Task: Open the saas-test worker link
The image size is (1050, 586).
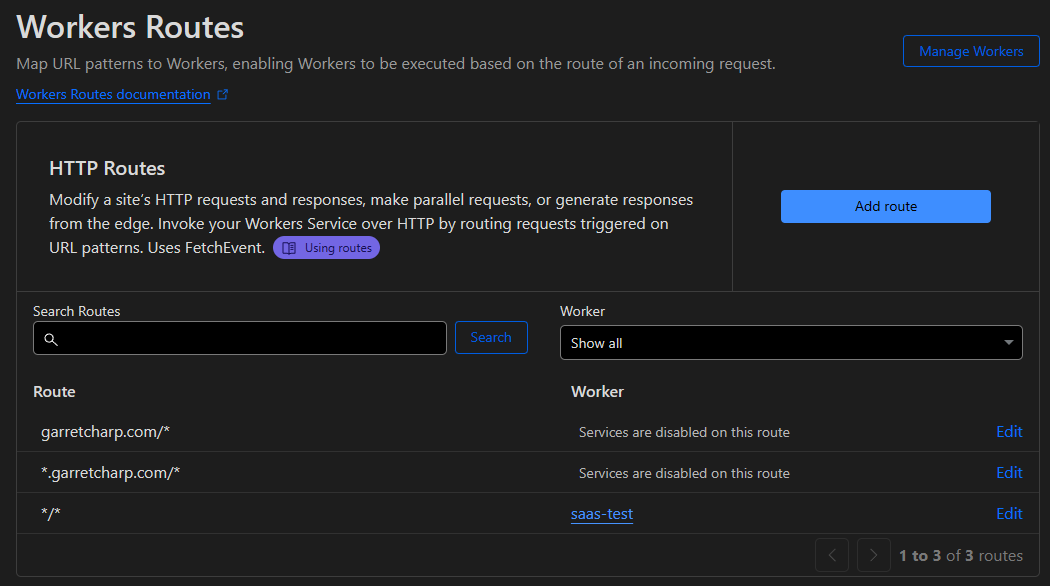Action: [602, 514]
